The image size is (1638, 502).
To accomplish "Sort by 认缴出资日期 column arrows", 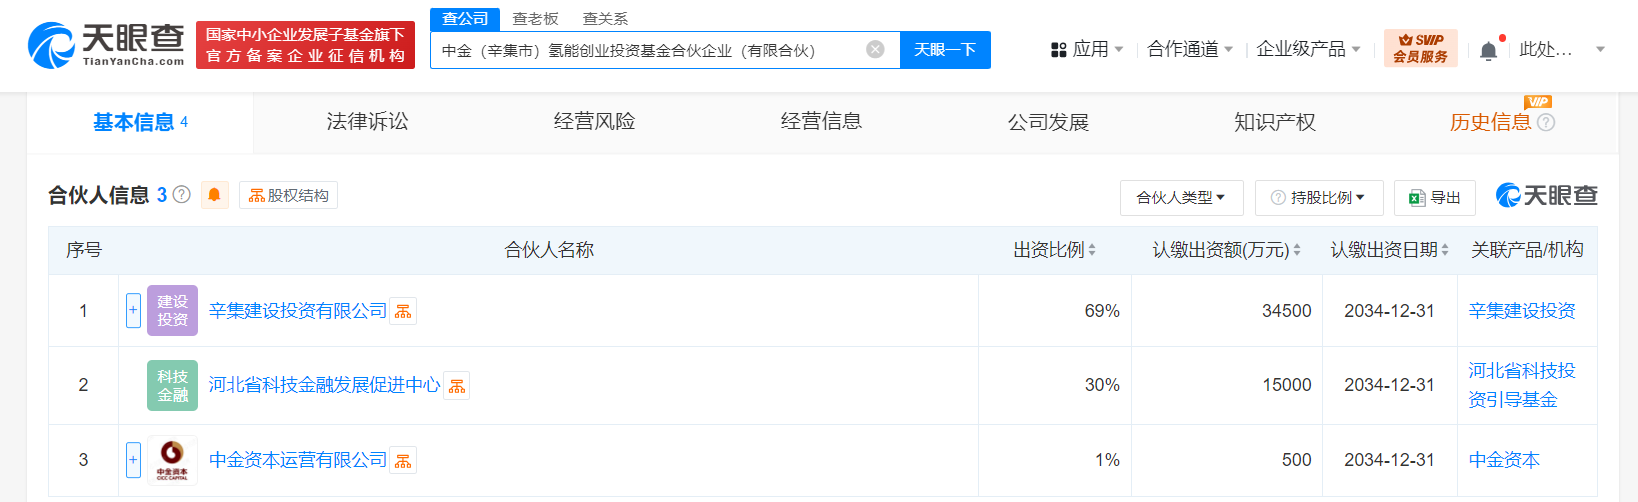I will tap(1445, 250).
